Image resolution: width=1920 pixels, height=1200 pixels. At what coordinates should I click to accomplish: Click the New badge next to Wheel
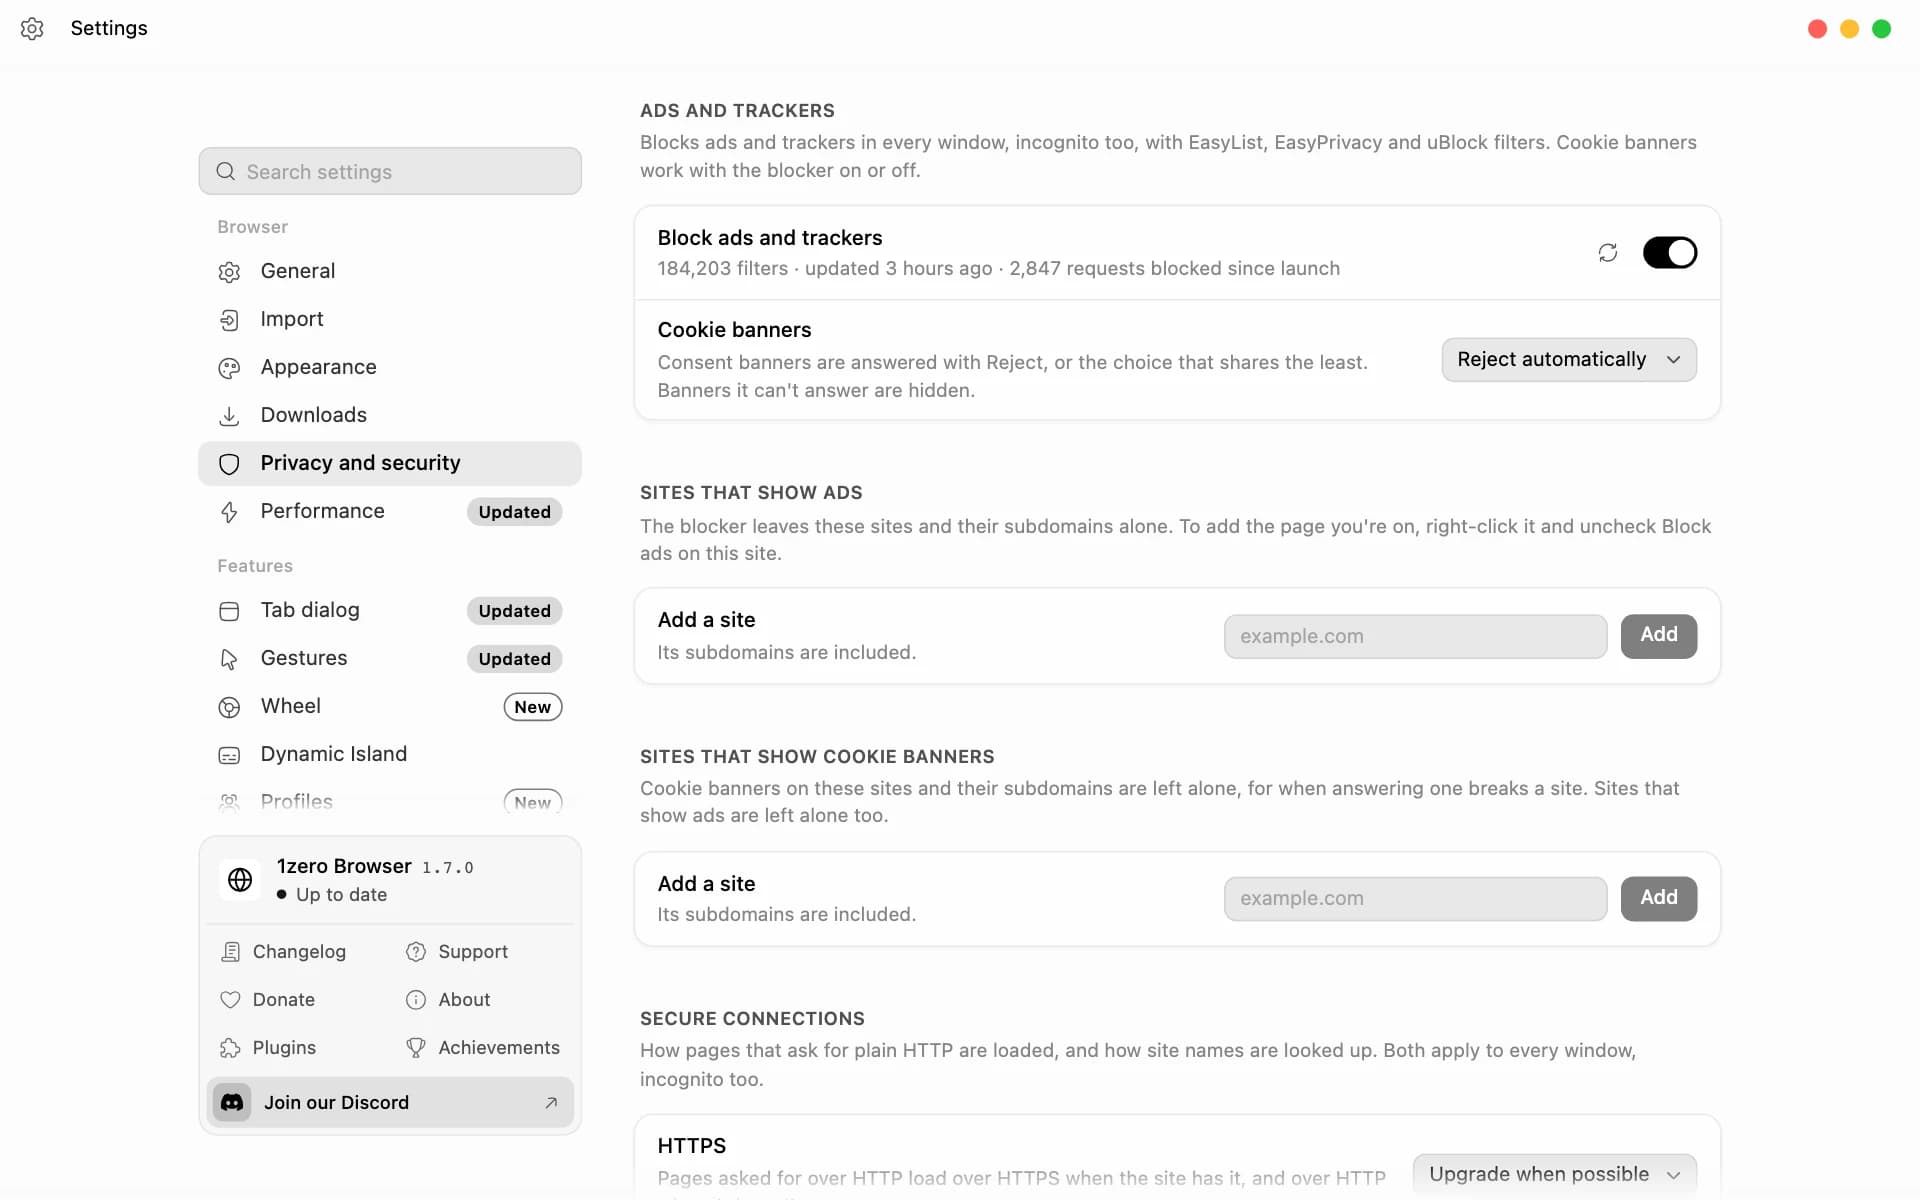pos(533,707)
